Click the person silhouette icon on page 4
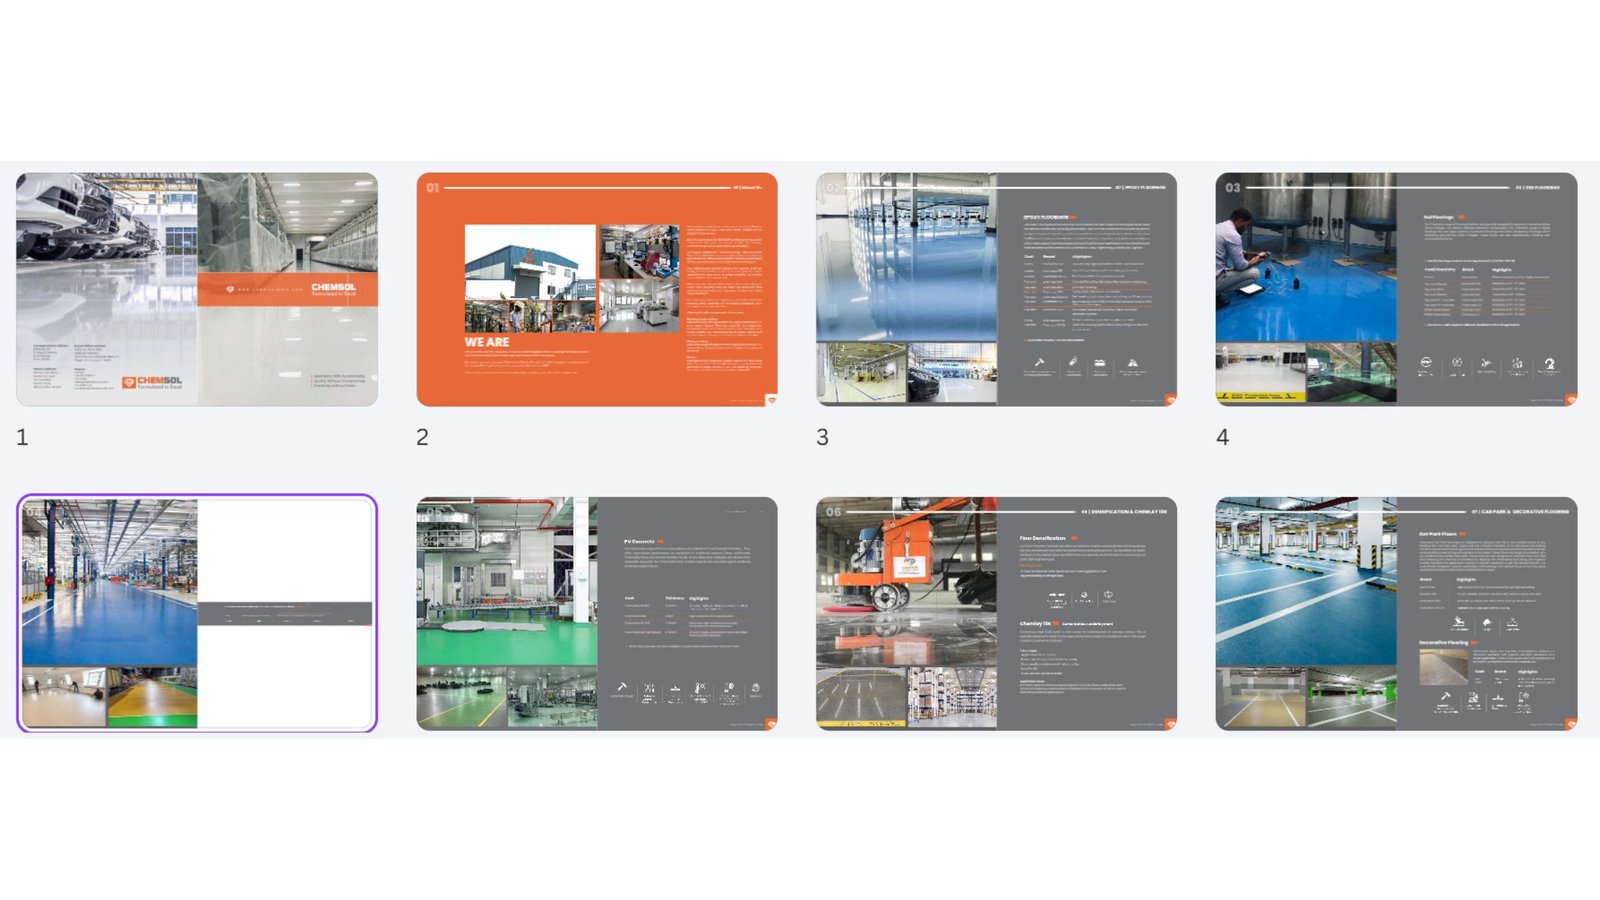Image resolution: width=1600 pixels, height=900 pixels. point(1550,363)
